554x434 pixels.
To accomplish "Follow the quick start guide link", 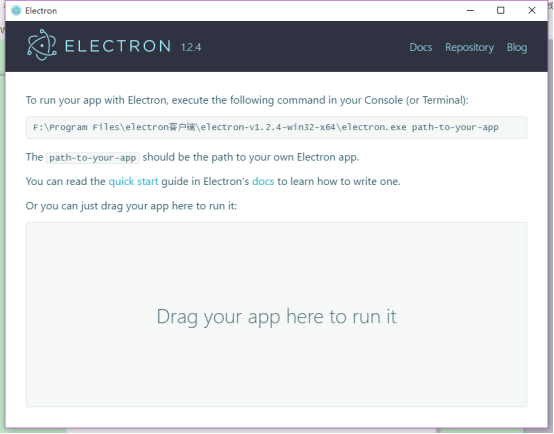I will (133, 181).
